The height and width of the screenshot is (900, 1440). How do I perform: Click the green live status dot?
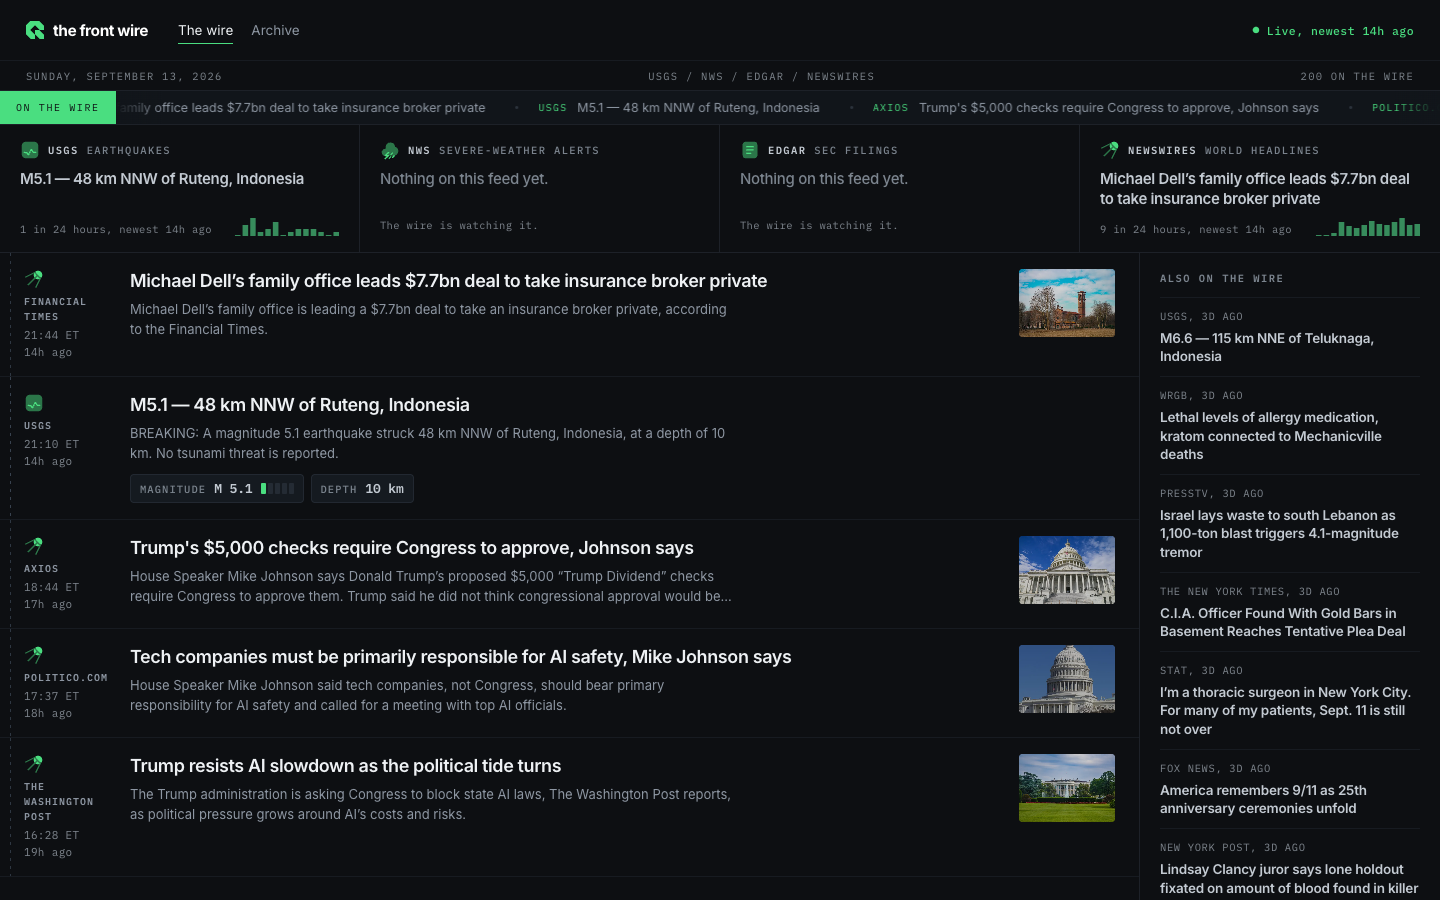click(1256, 30)
